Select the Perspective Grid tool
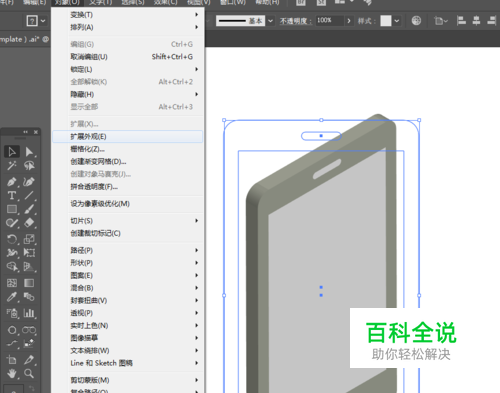The image size is (500, 393). 29,266
